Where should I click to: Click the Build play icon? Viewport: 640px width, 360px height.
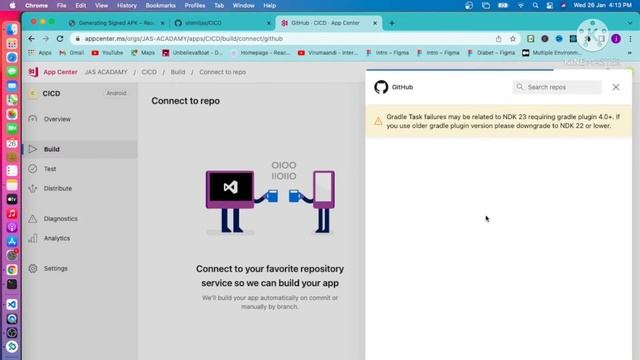(33, 149)
